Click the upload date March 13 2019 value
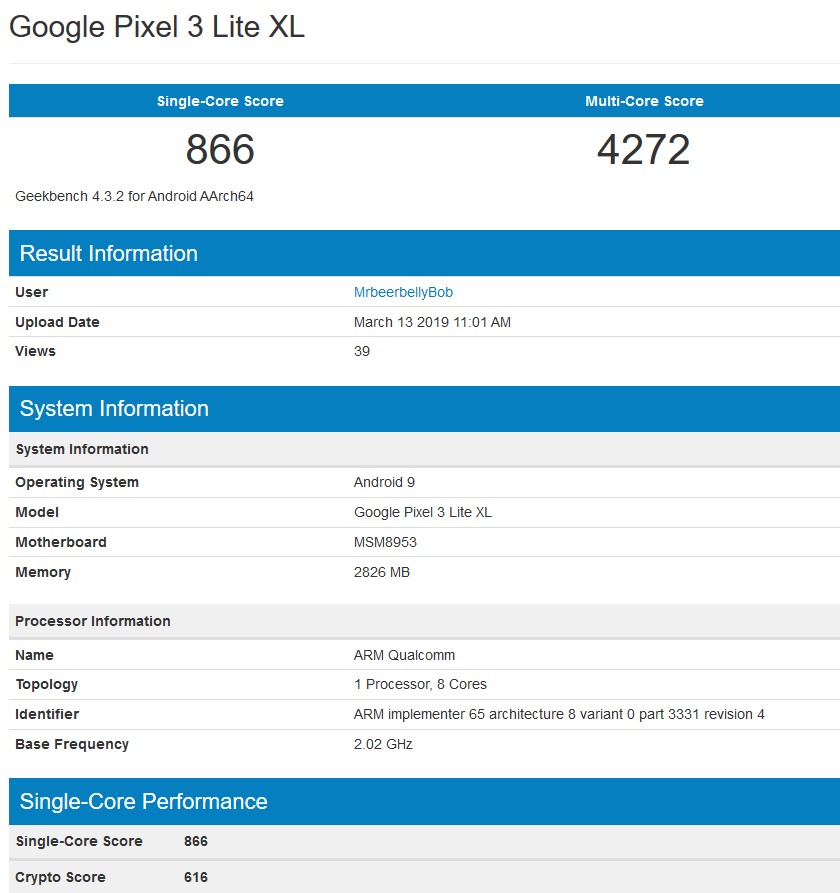 (x=432, y=322)
